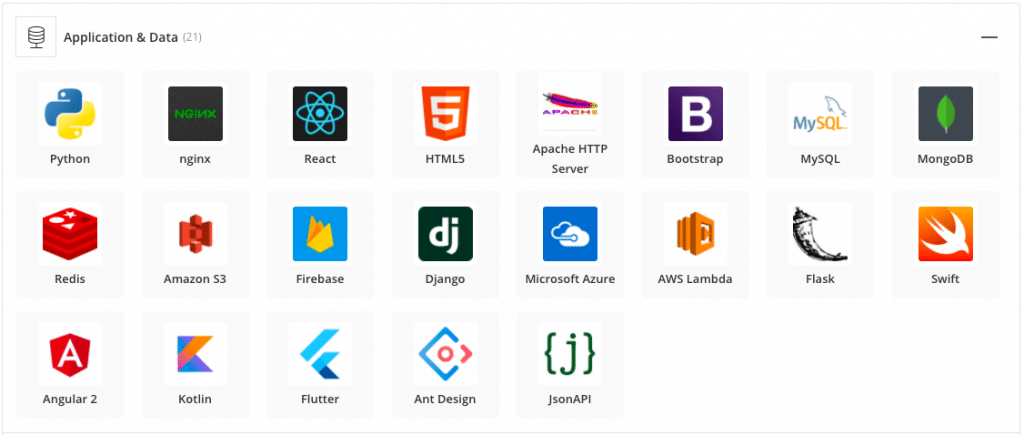Image resolution: width=1024 pixels, height=435 pixels.
Task: Select the nginx logo icon
Action: pos(195,114)
